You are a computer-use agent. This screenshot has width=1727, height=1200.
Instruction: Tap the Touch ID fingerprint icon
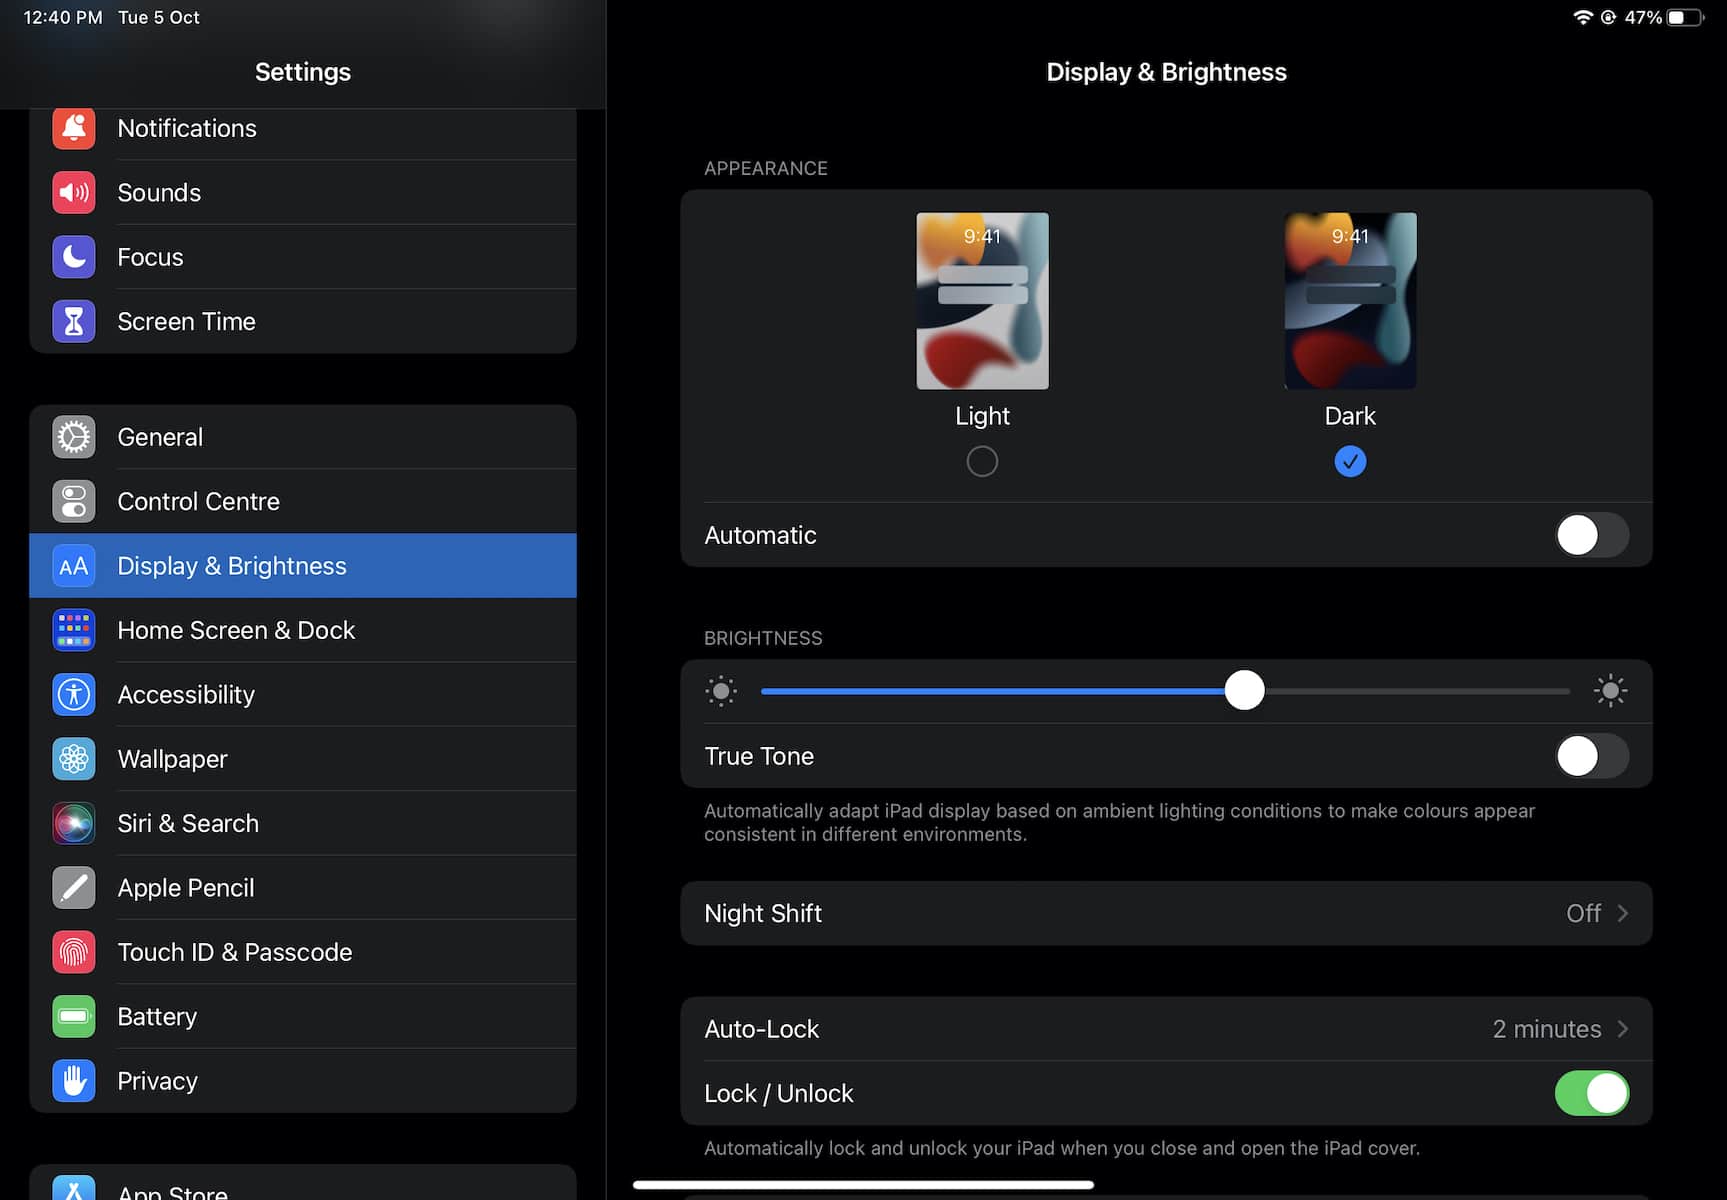point(74,952)
